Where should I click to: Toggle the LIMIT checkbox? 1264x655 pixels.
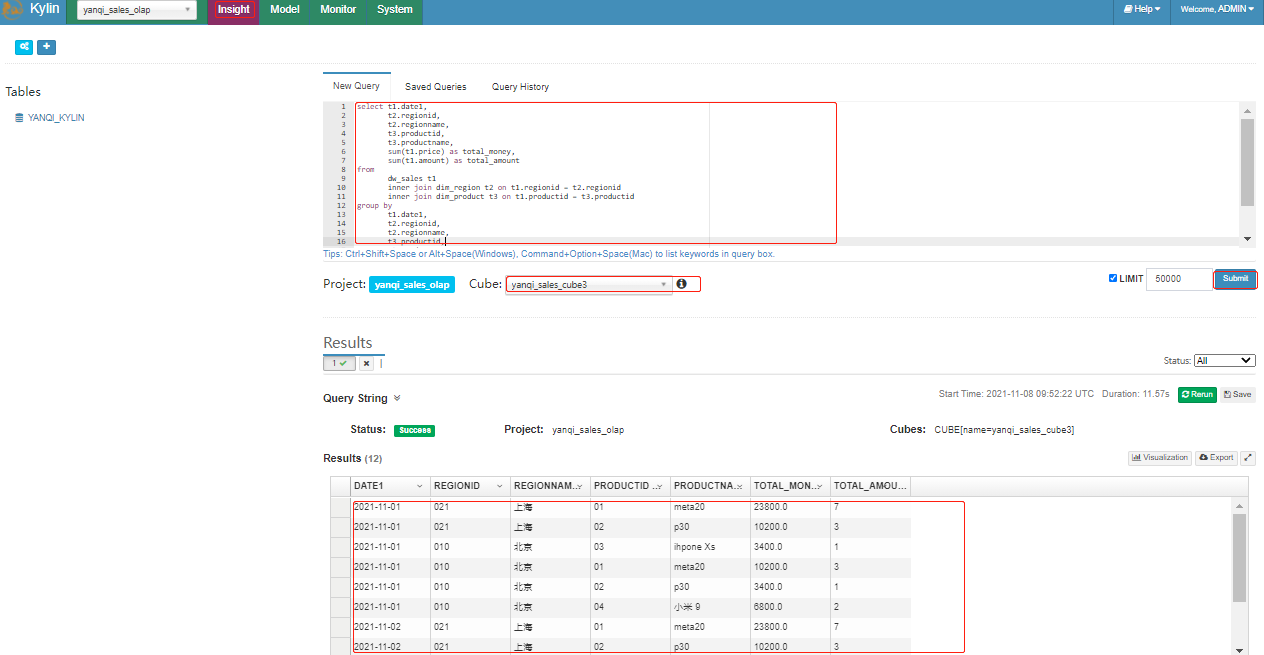click(x=1113, y=278)
